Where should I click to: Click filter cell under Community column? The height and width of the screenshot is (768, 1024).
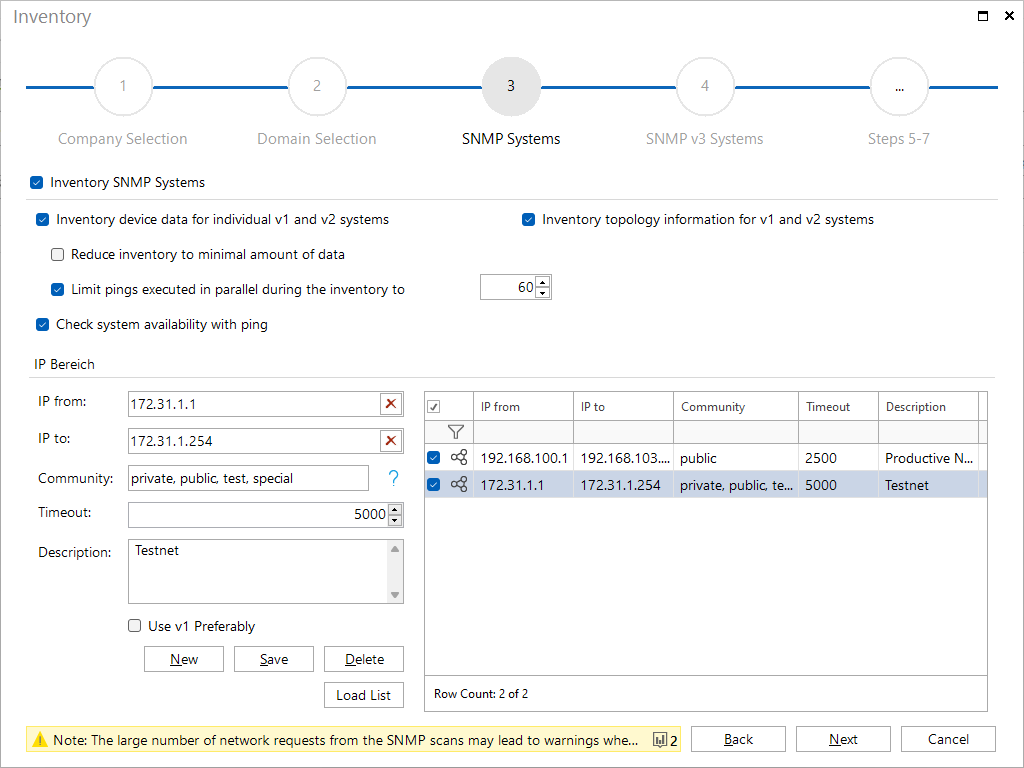736,432
